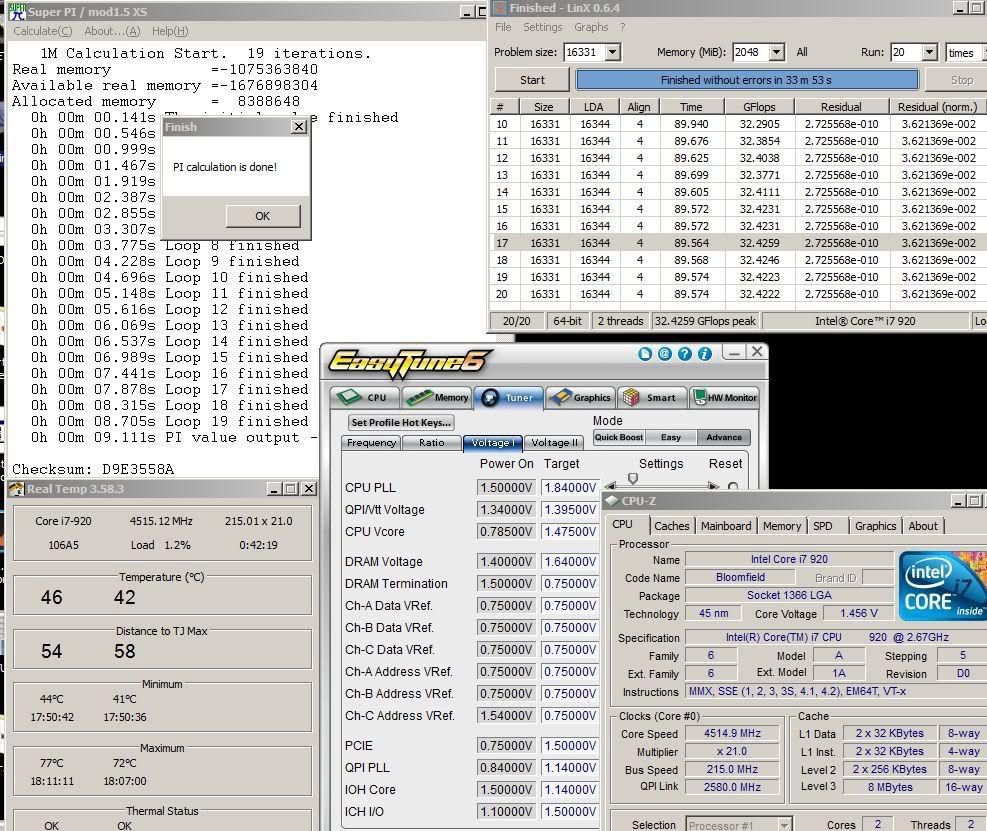This screenshot has width=987, height=831.
Task: Open EasyTune6 help question mark icon
Action: pyautogui.click(x=685, y=354)
